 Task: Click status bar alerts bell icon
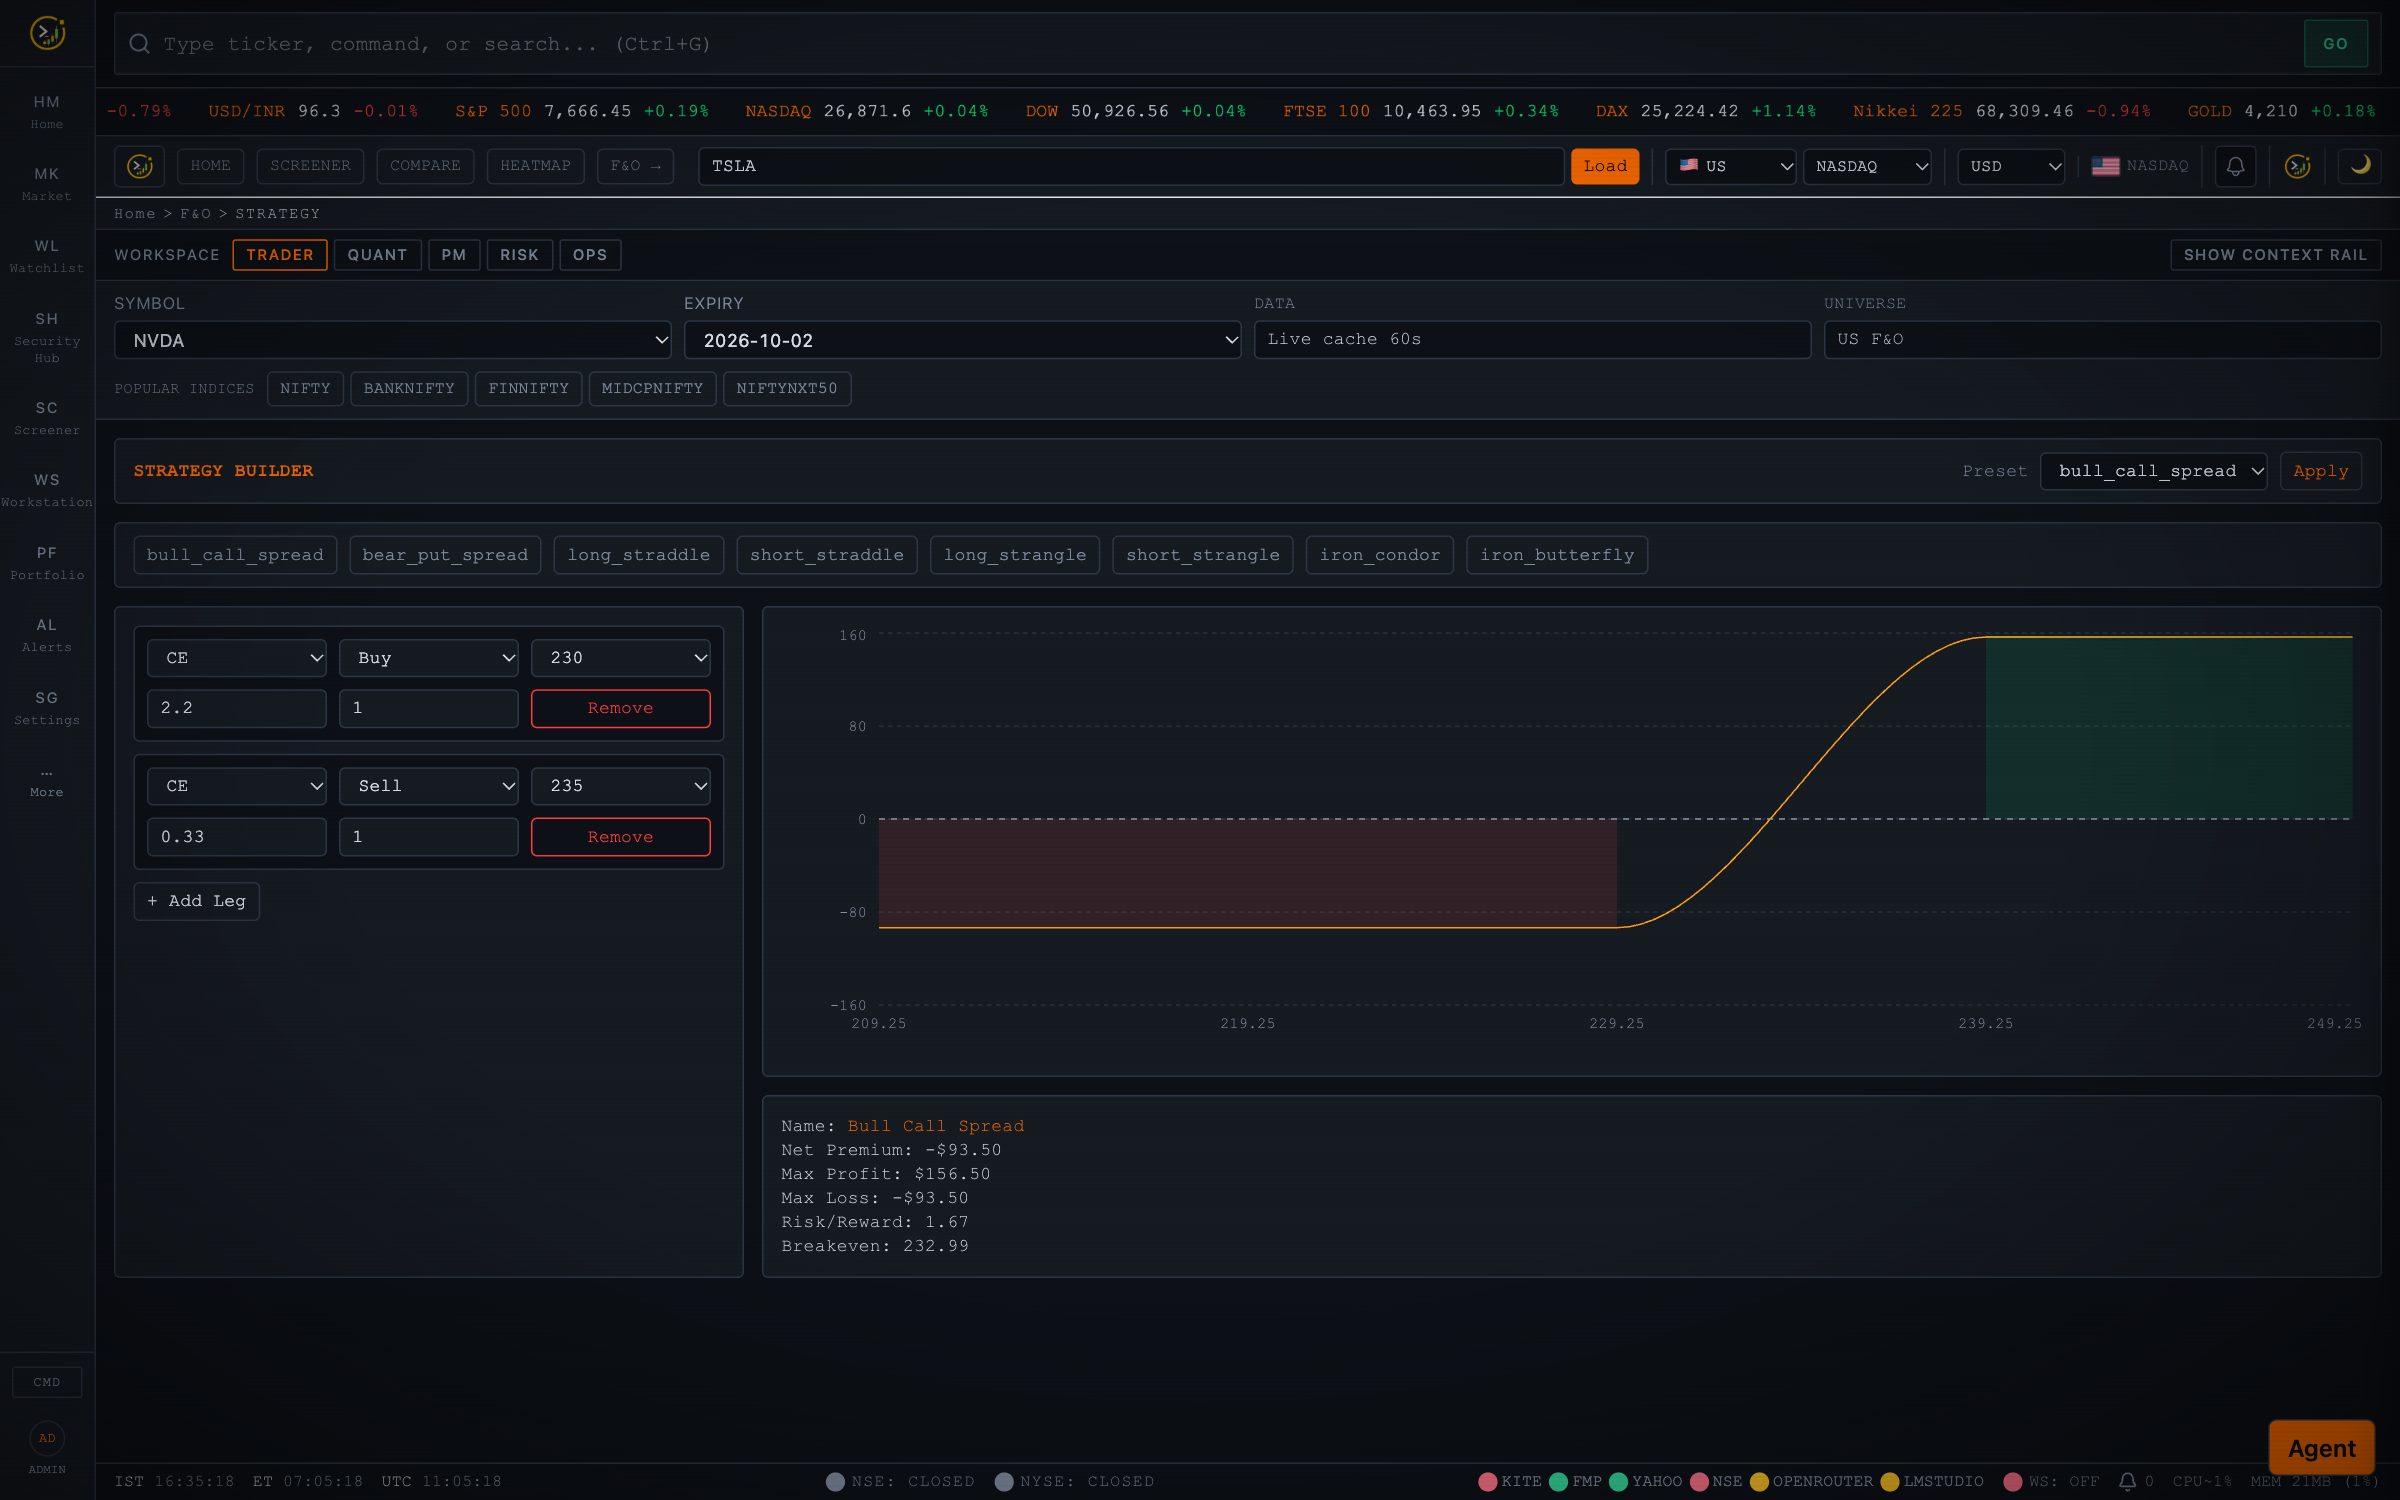pyautogui.click(x=2128, y=1481)
